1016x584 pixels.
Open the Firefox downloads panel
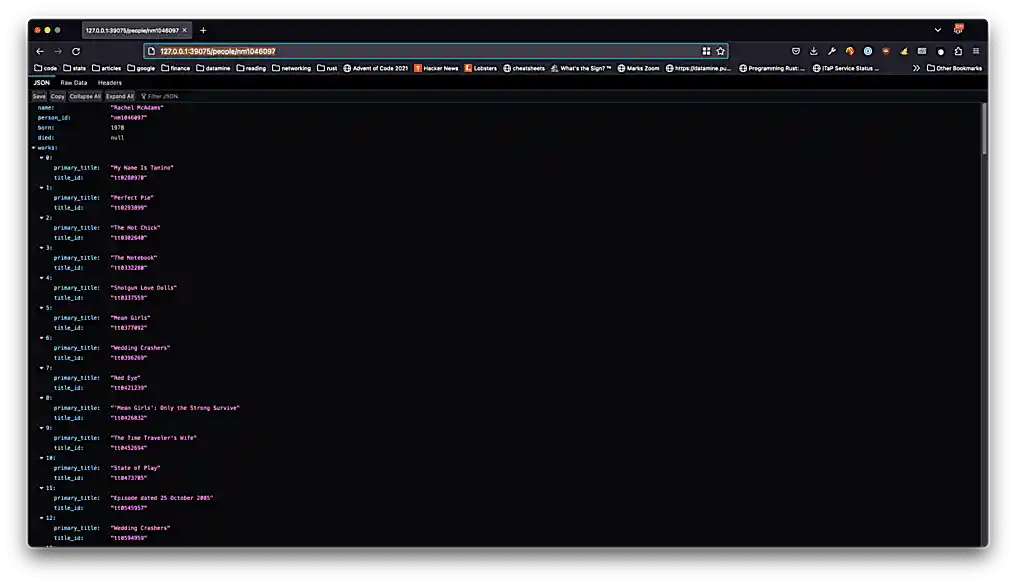(x=814, y=51)
